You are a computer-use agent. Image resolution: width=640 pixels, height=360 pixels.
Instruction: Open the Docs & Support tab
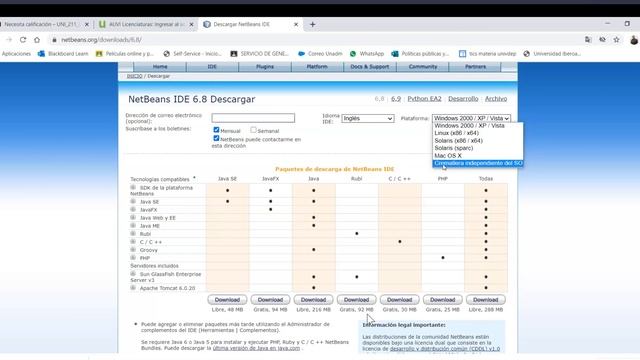370,67
